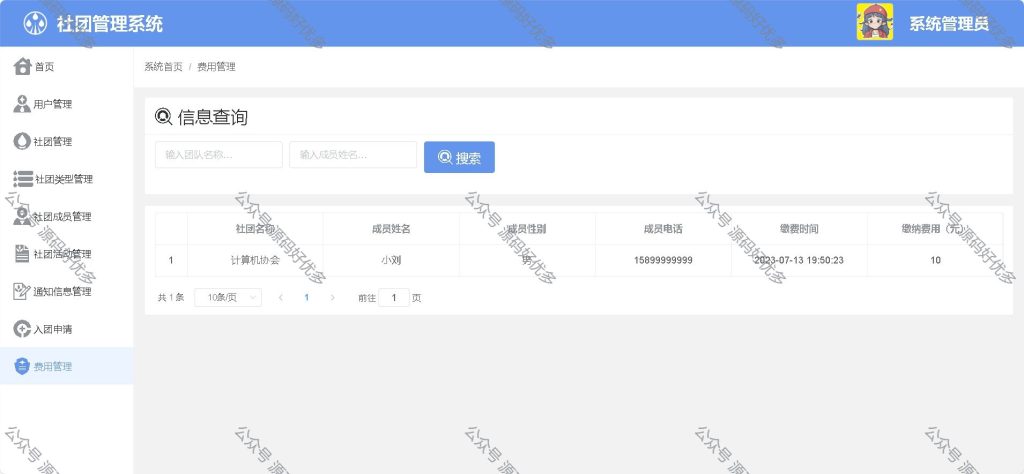
Task: Click the 社团名称 column header
Action: coord(255,229)
